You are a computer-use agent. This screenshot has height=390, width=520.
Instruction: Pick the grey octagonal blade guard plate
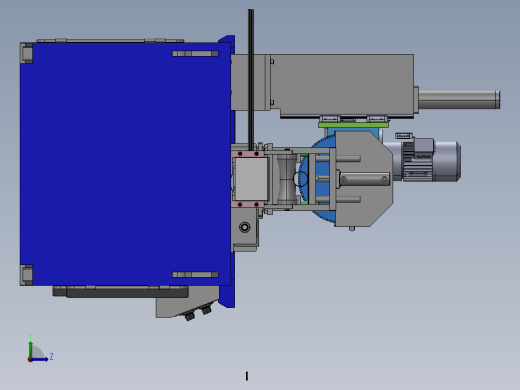click(x=364, y=179)
